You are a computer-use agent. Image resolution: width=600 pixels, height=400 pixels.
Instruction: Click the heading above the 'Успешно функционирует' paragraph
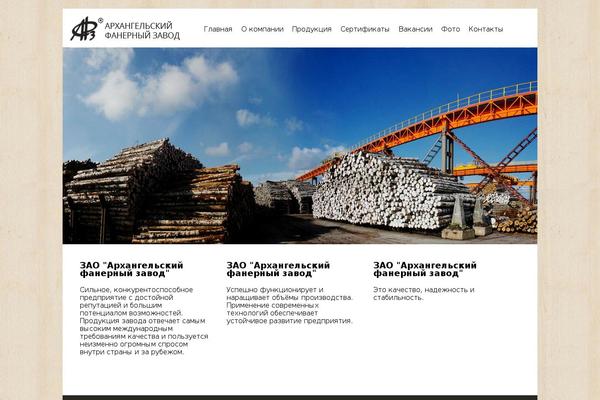coord(278,269)
